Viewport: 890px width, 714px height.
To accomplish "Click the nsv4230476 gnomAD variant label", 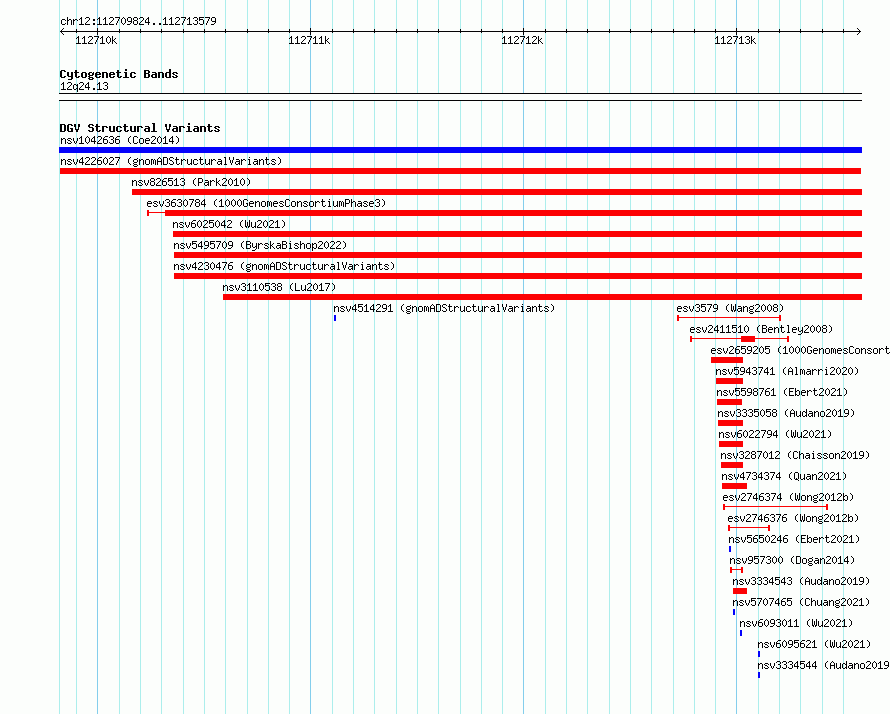I will pyautogui.click(x=284, y=266).
